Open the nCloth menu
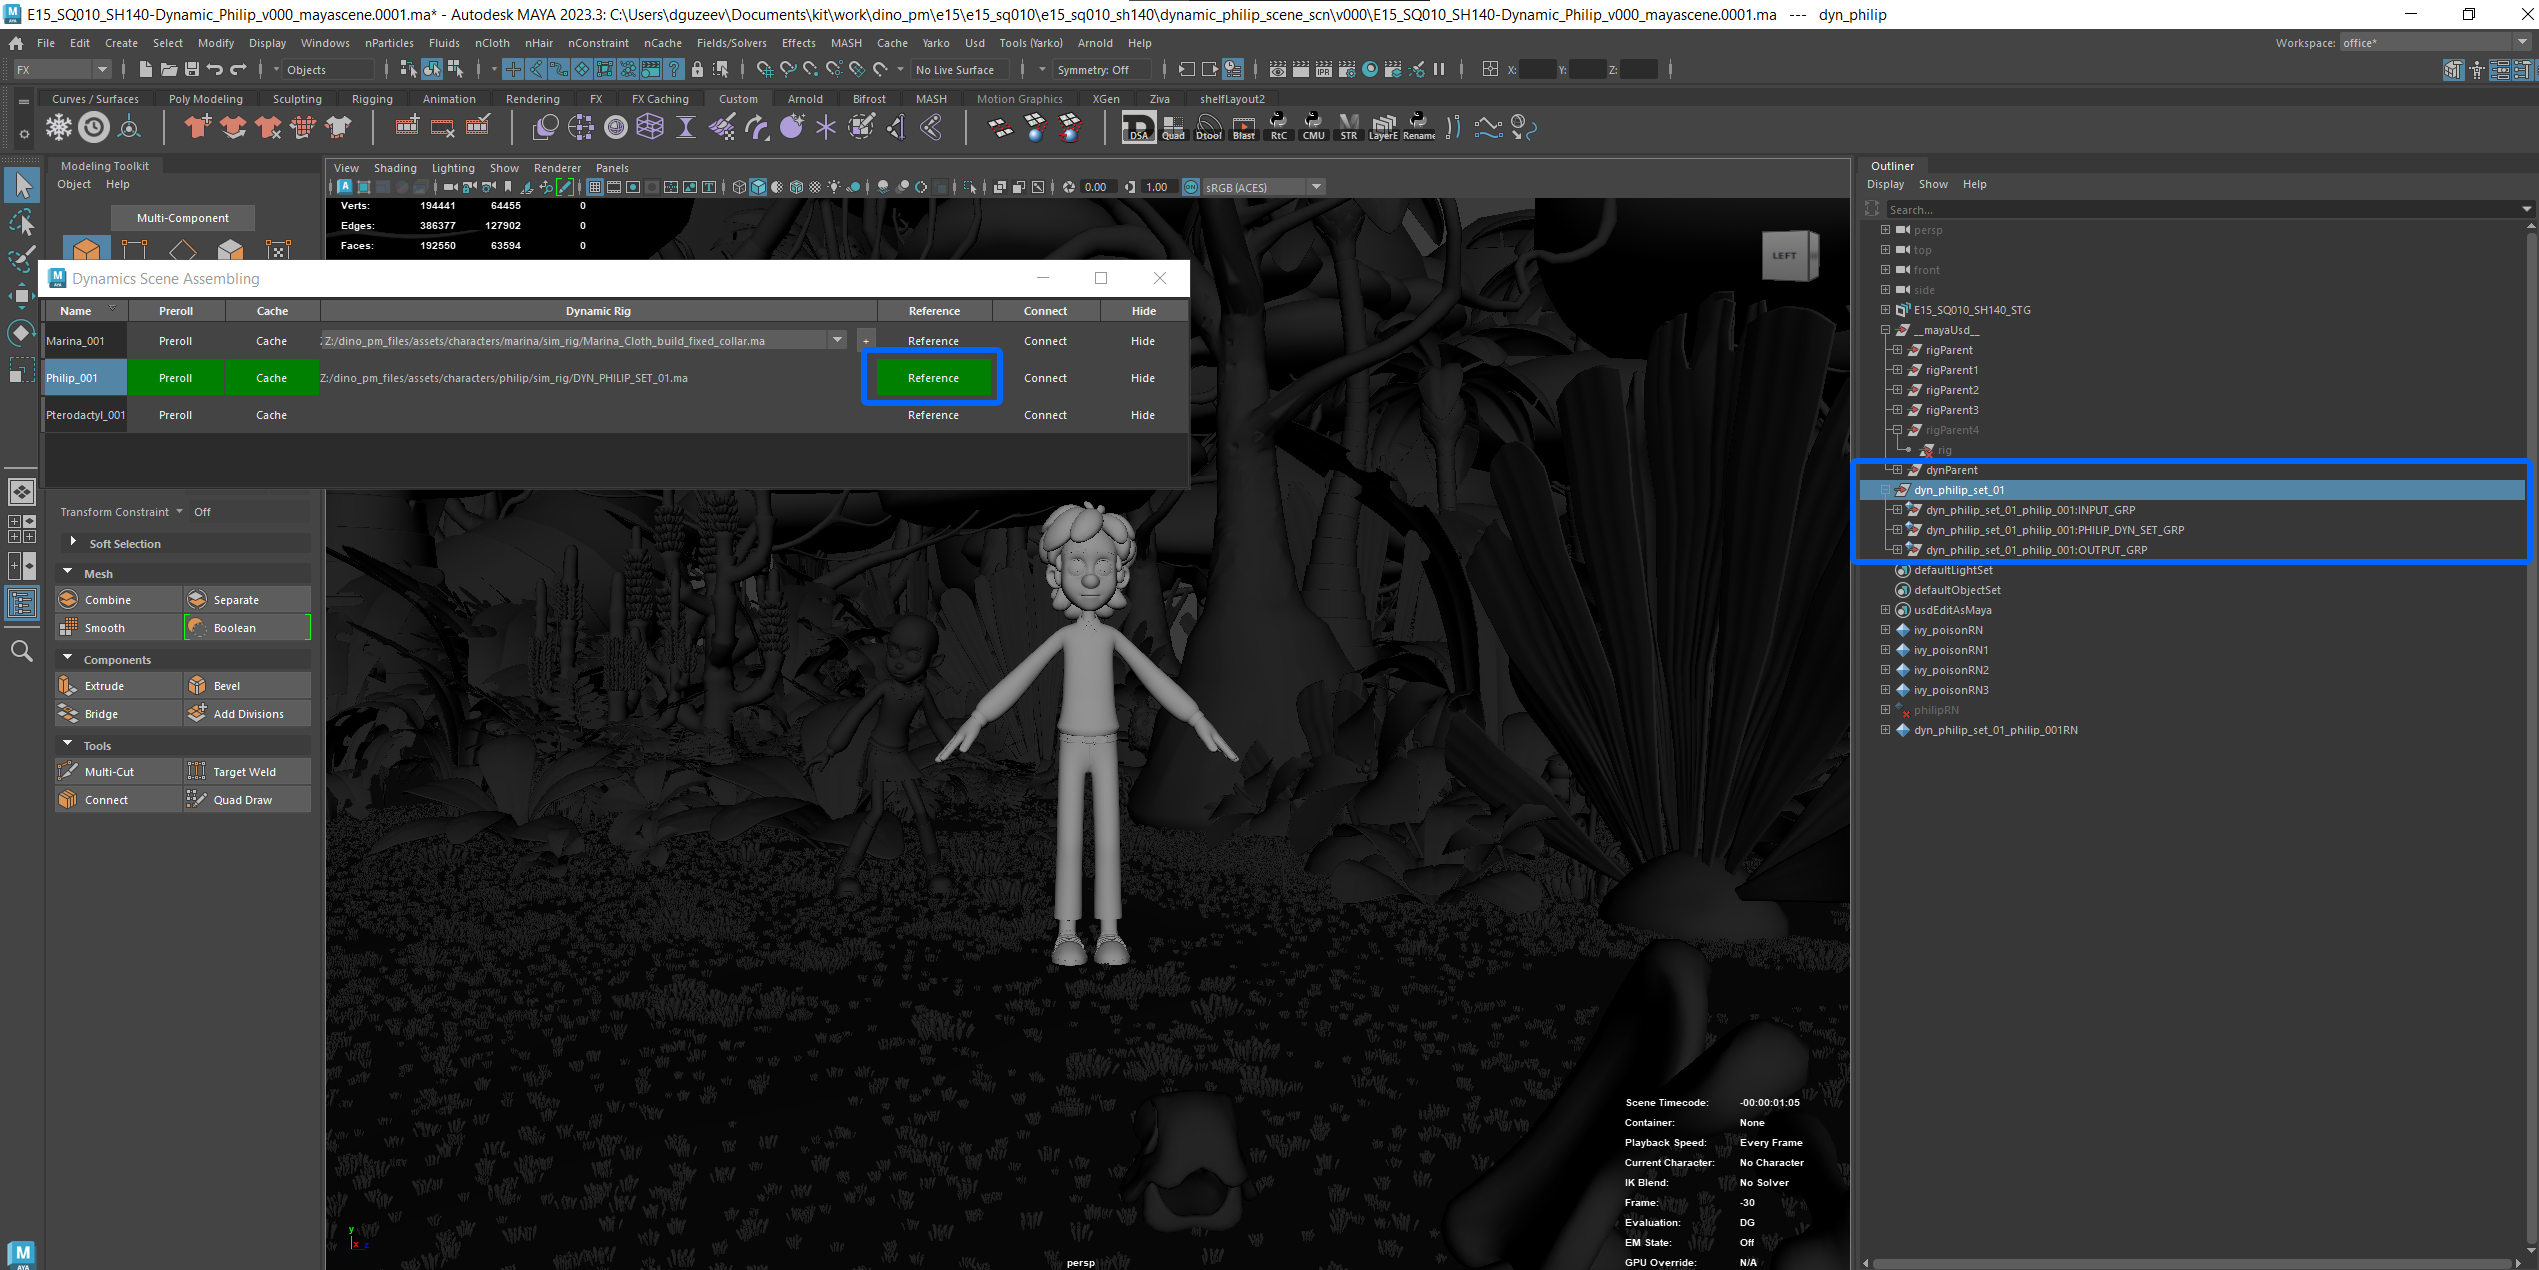This screenshot has width=2539, height=1270. pyautogui.click(x=492, y=43)
